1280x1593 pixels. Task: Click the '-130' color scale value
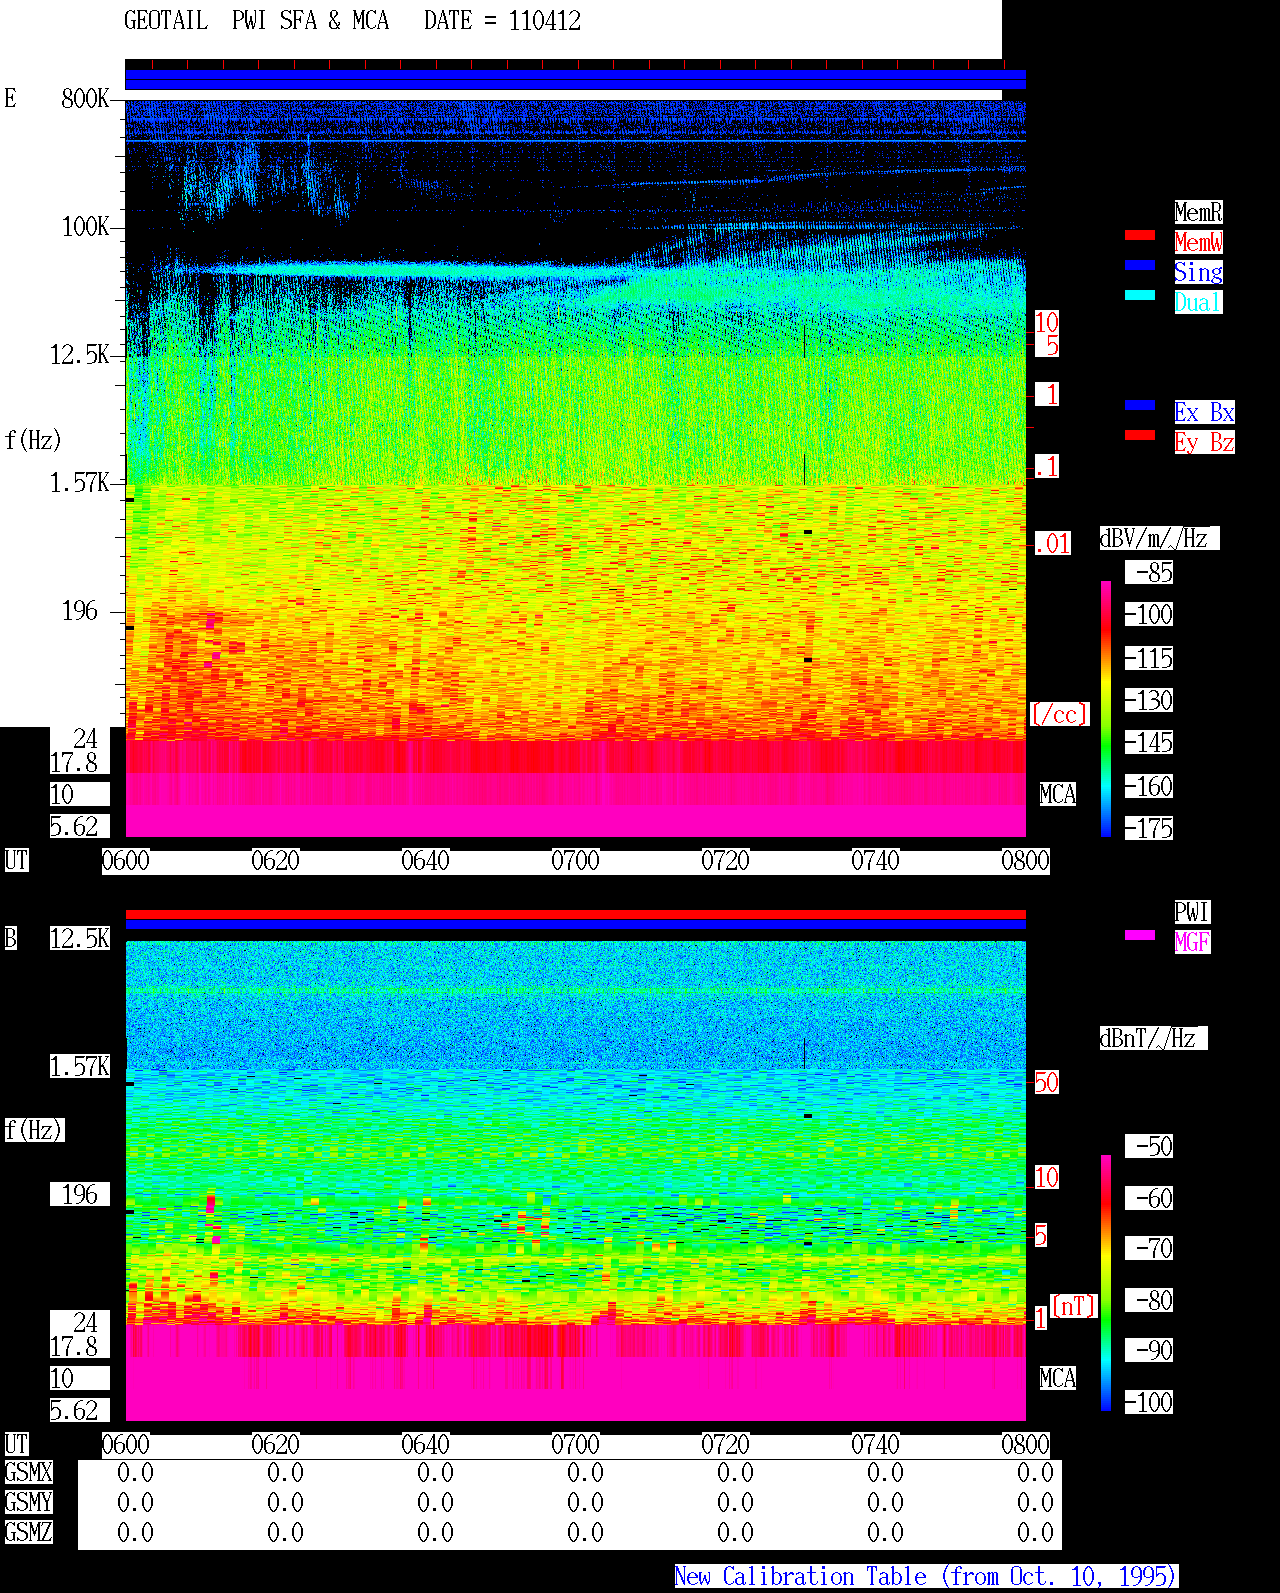coord(1150,700)
